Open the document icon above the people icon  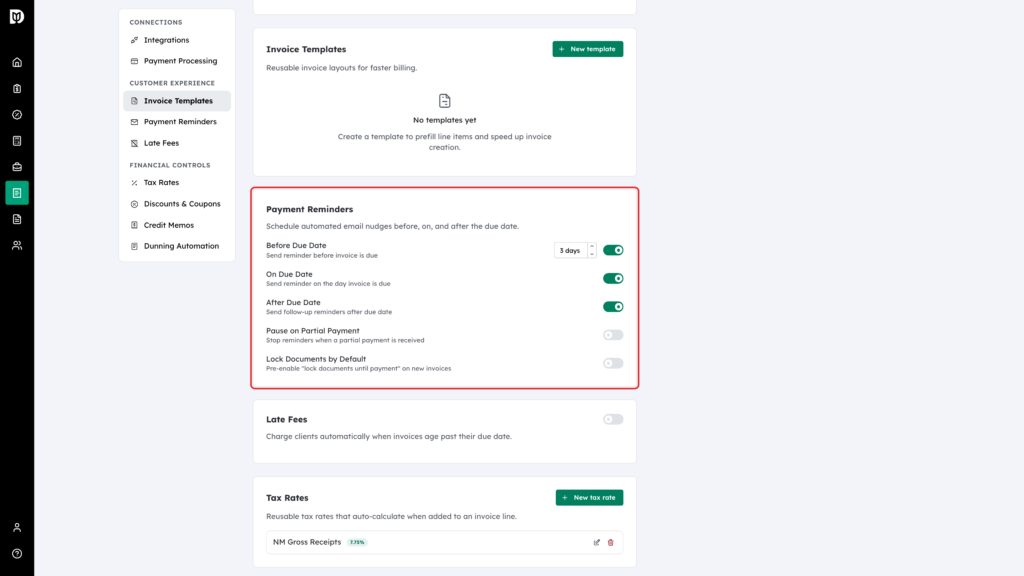tap(17, 219)
